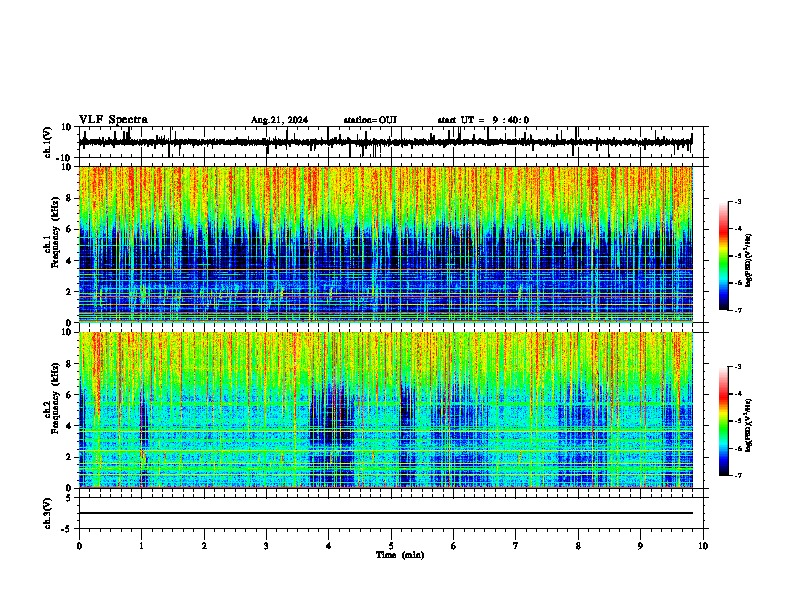Click the ch.1 voltage waveform trace
This screenshot has width=792, height=612.
pyautogui.click(x=385, y=142)
